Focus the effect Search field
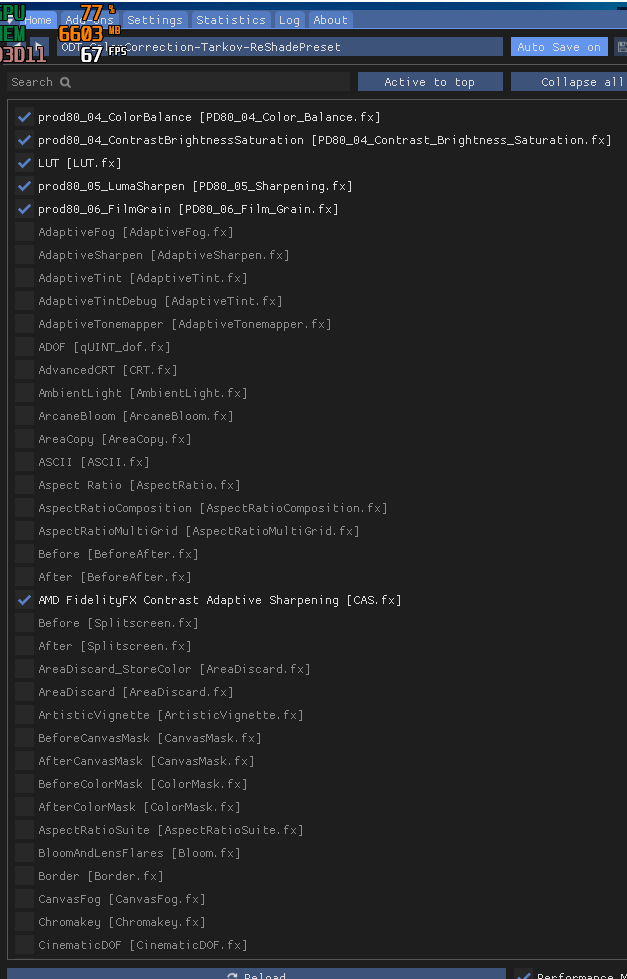 pos(200,82)
